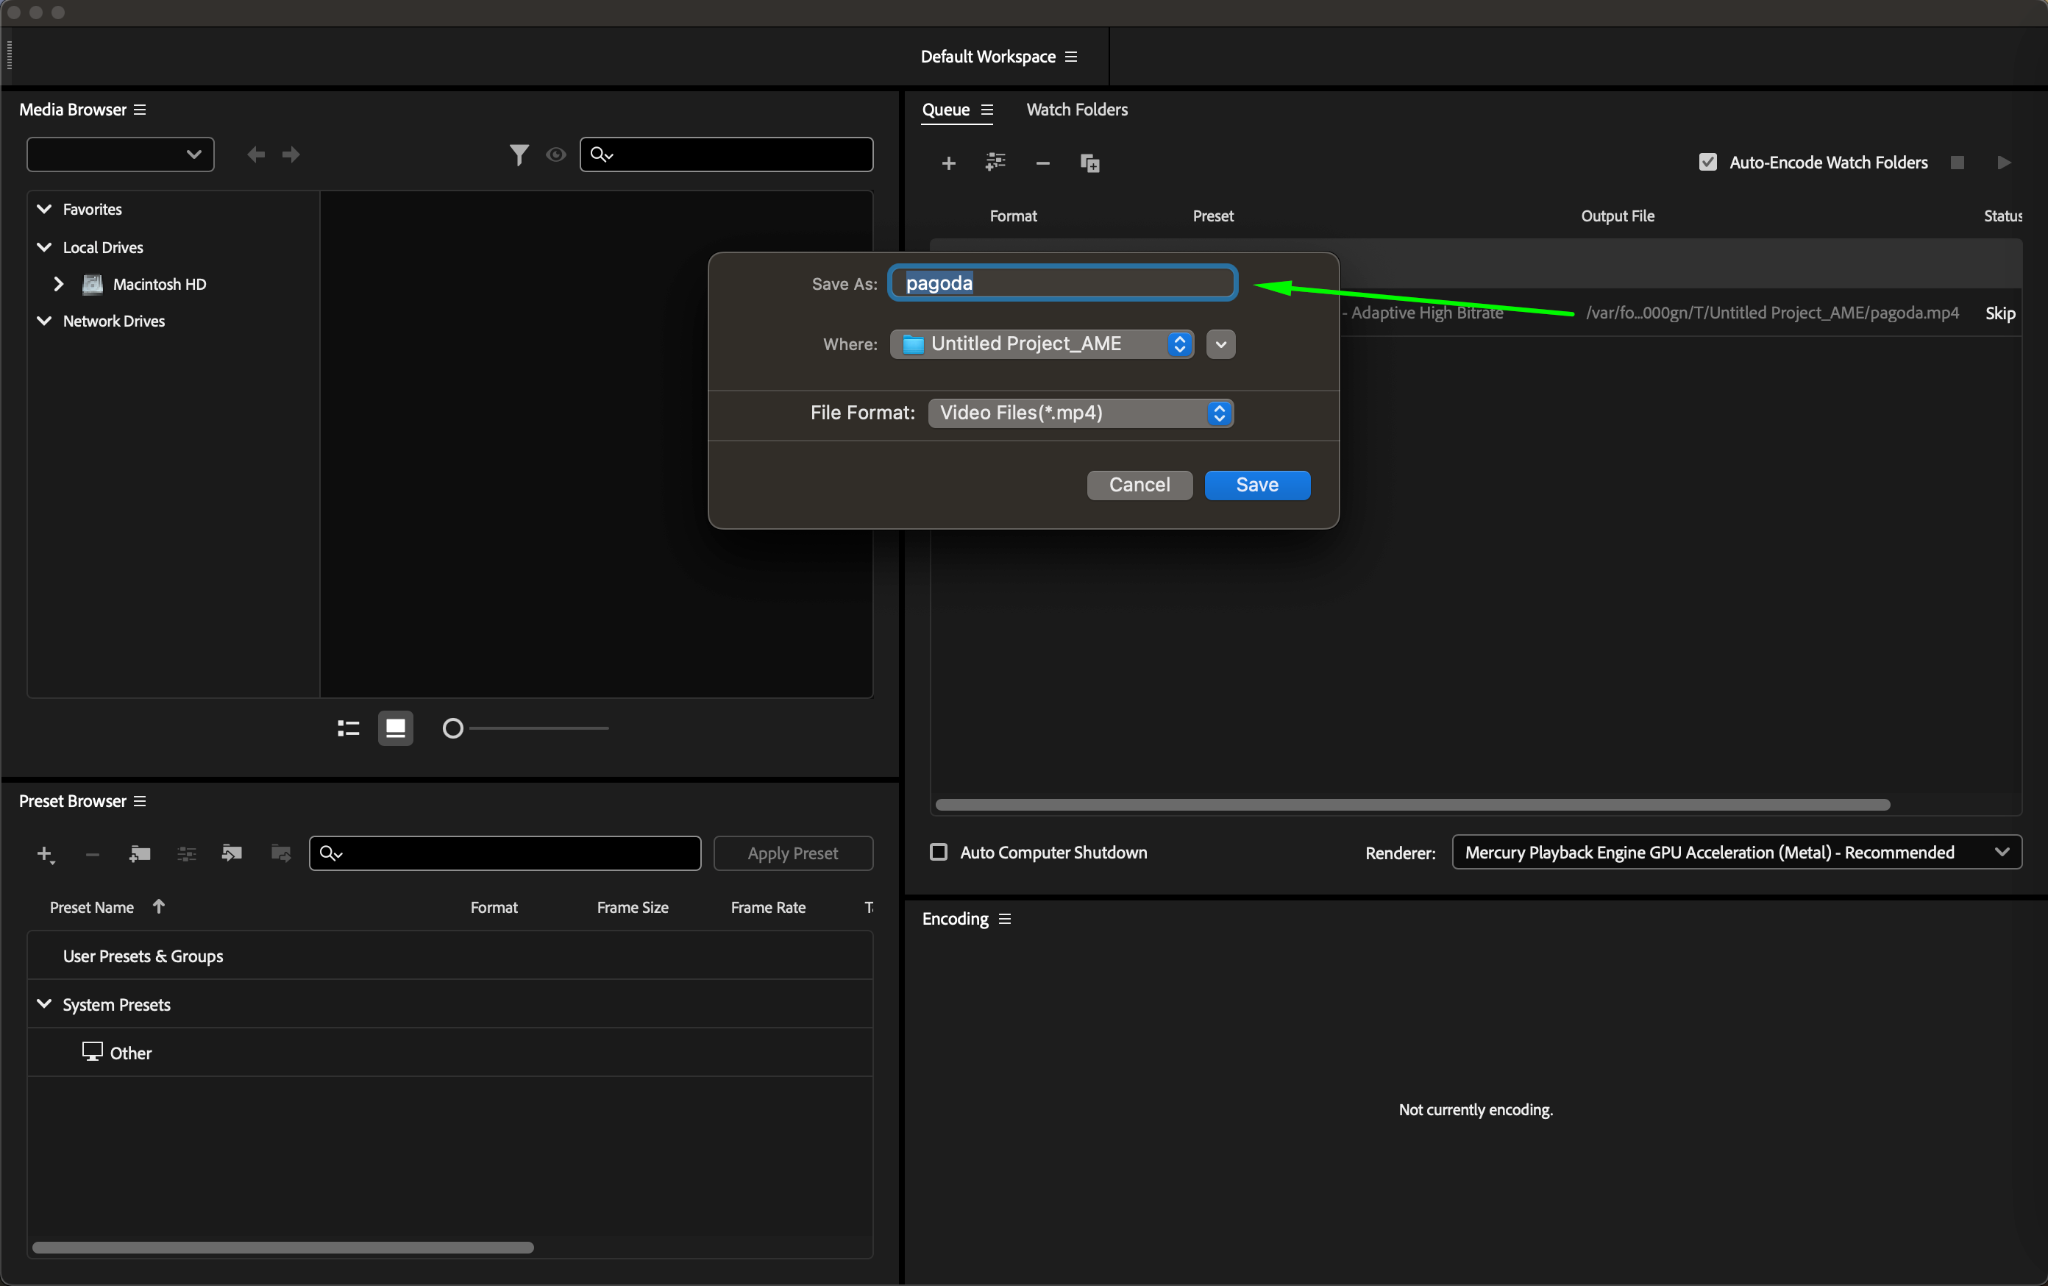
Task: Click the Add Source plus icon in Queue
Action: tap(948, 163)
